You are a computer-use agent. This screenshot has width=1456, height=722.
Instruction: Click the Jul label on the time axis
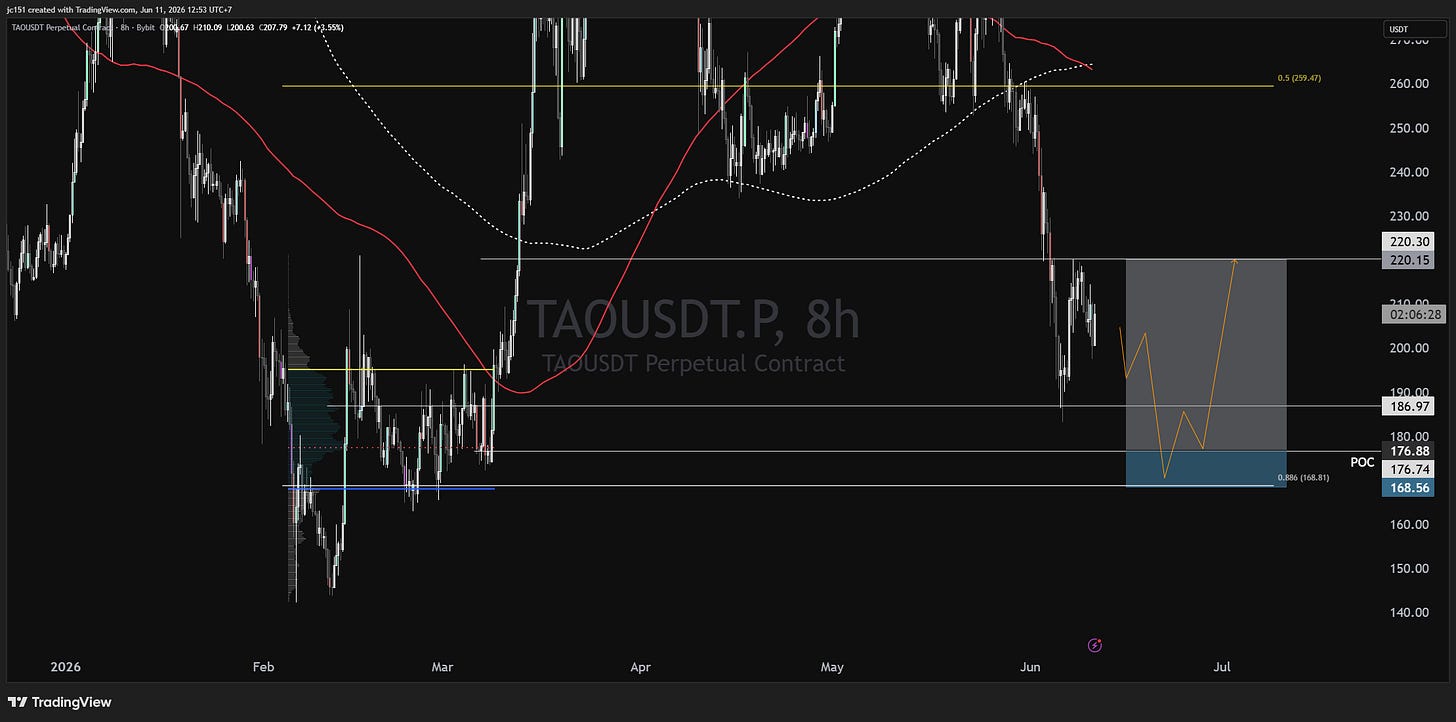1222,666
